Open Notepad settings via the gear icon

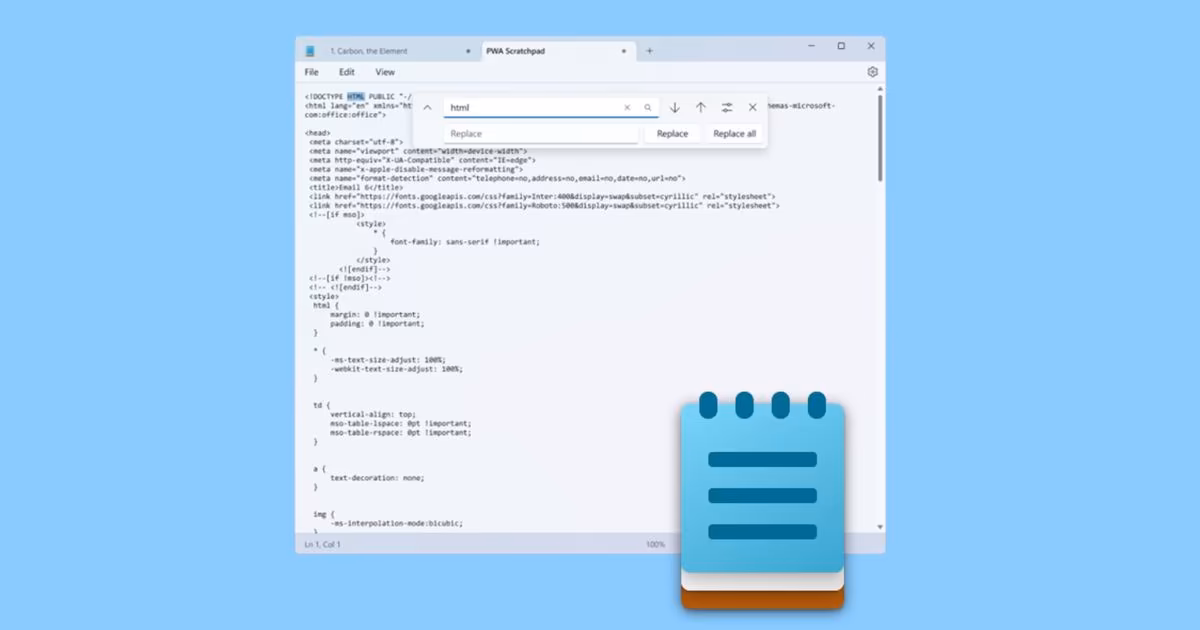point(872,72)
